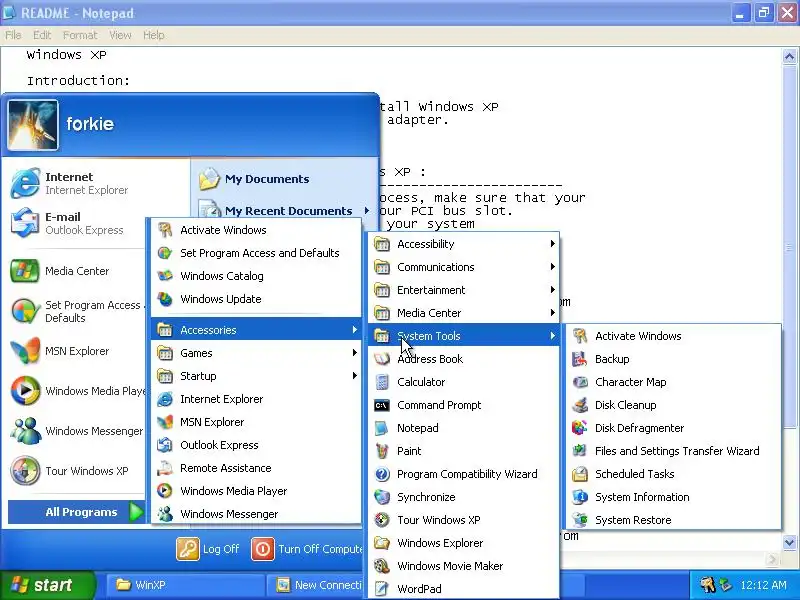Launch Media Center from start menu
The height and width of the screenshot is (600, 800).
[x=77, y=271]
